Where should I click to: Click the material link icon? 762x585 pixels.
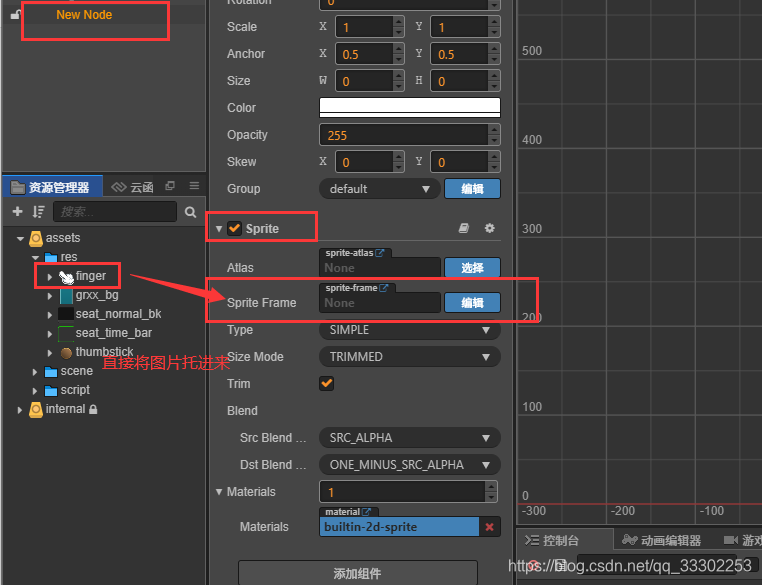tap(366, 512)
